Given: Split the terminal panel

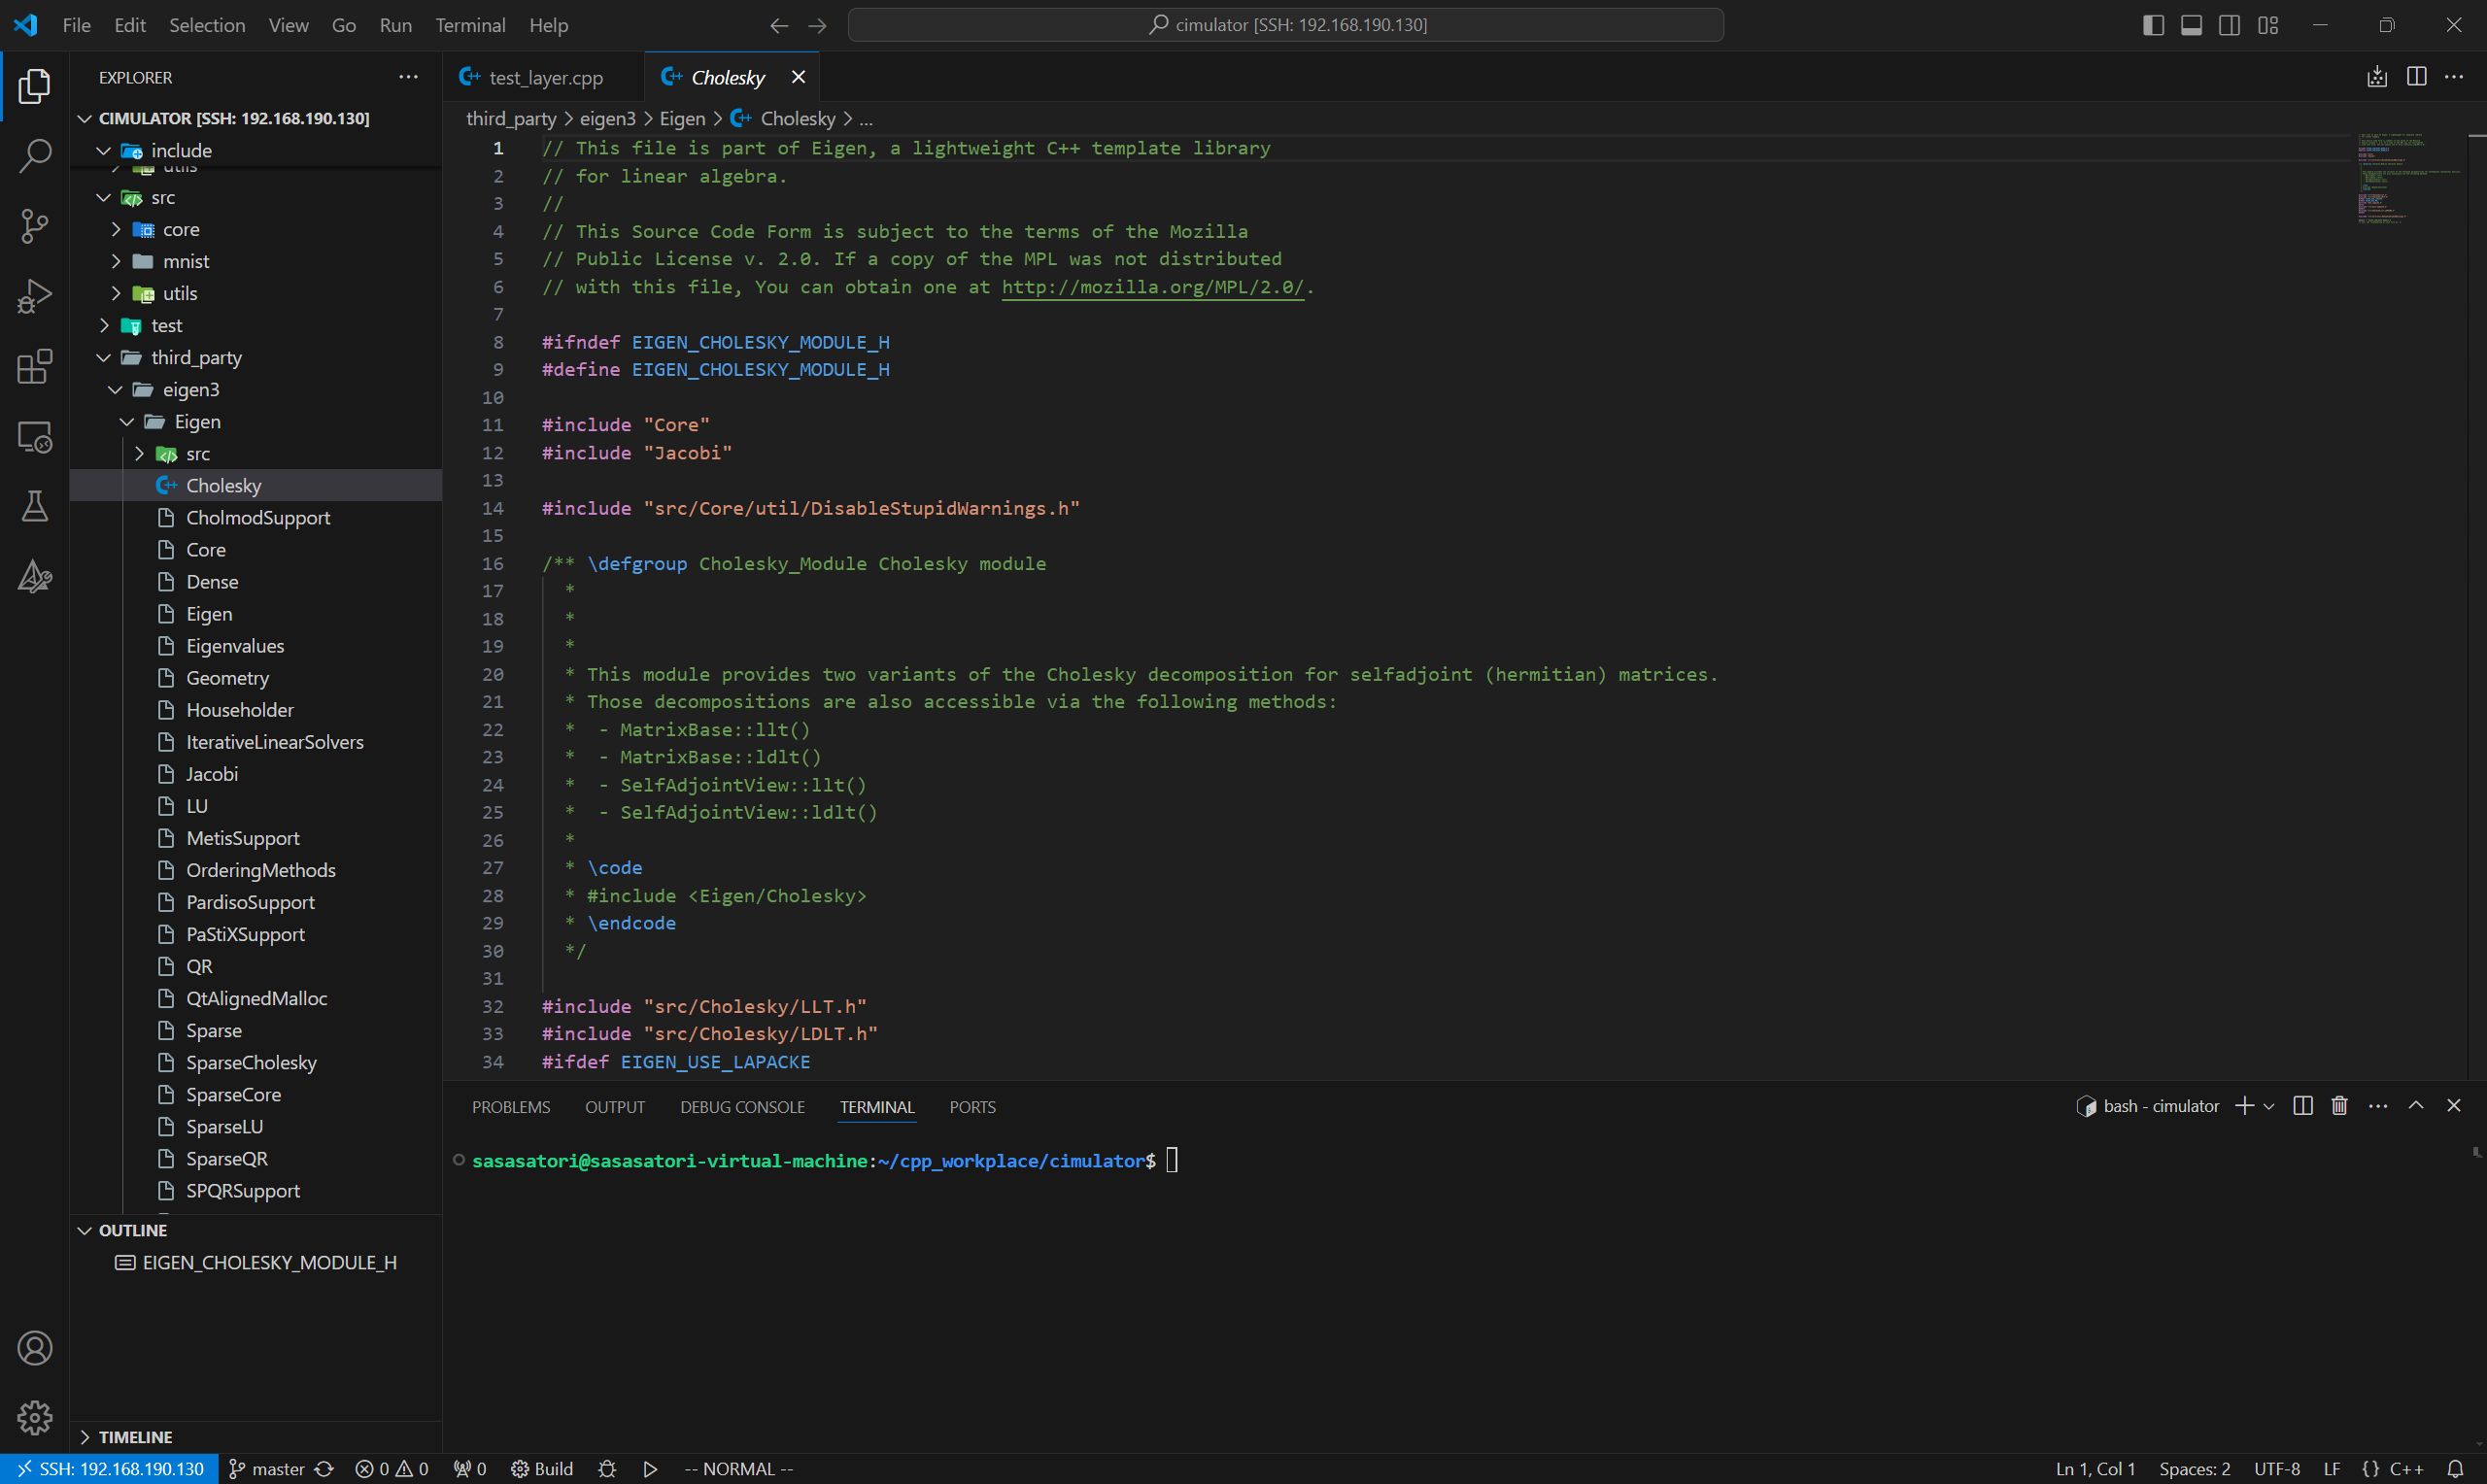Looking at the screenshot, I should (2302, 1105).
